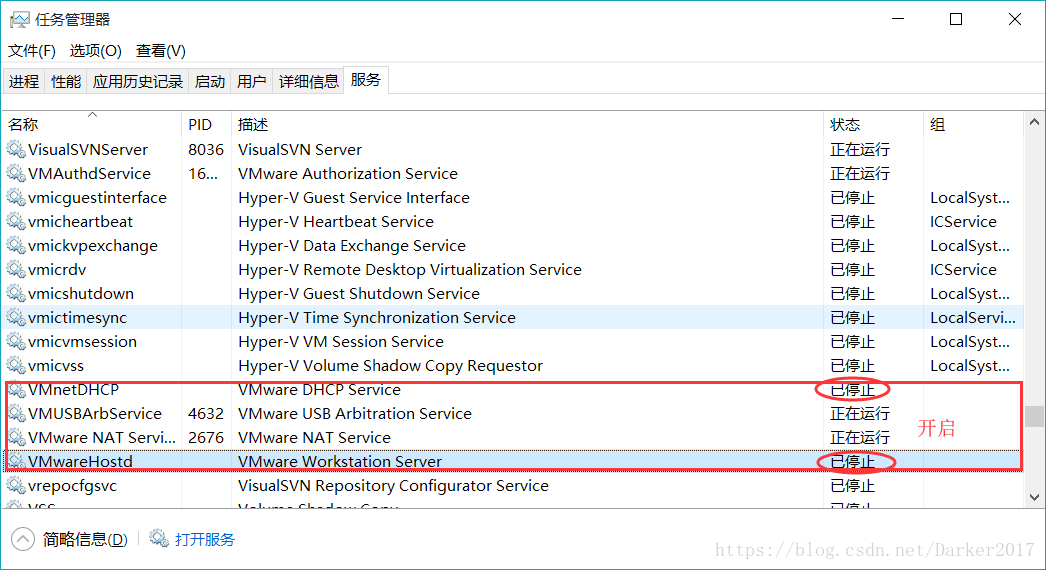Open the 选项(O) menu
Image resolution: width=1046 pixels, height=570 pixels.
click(x=95, y=51)
